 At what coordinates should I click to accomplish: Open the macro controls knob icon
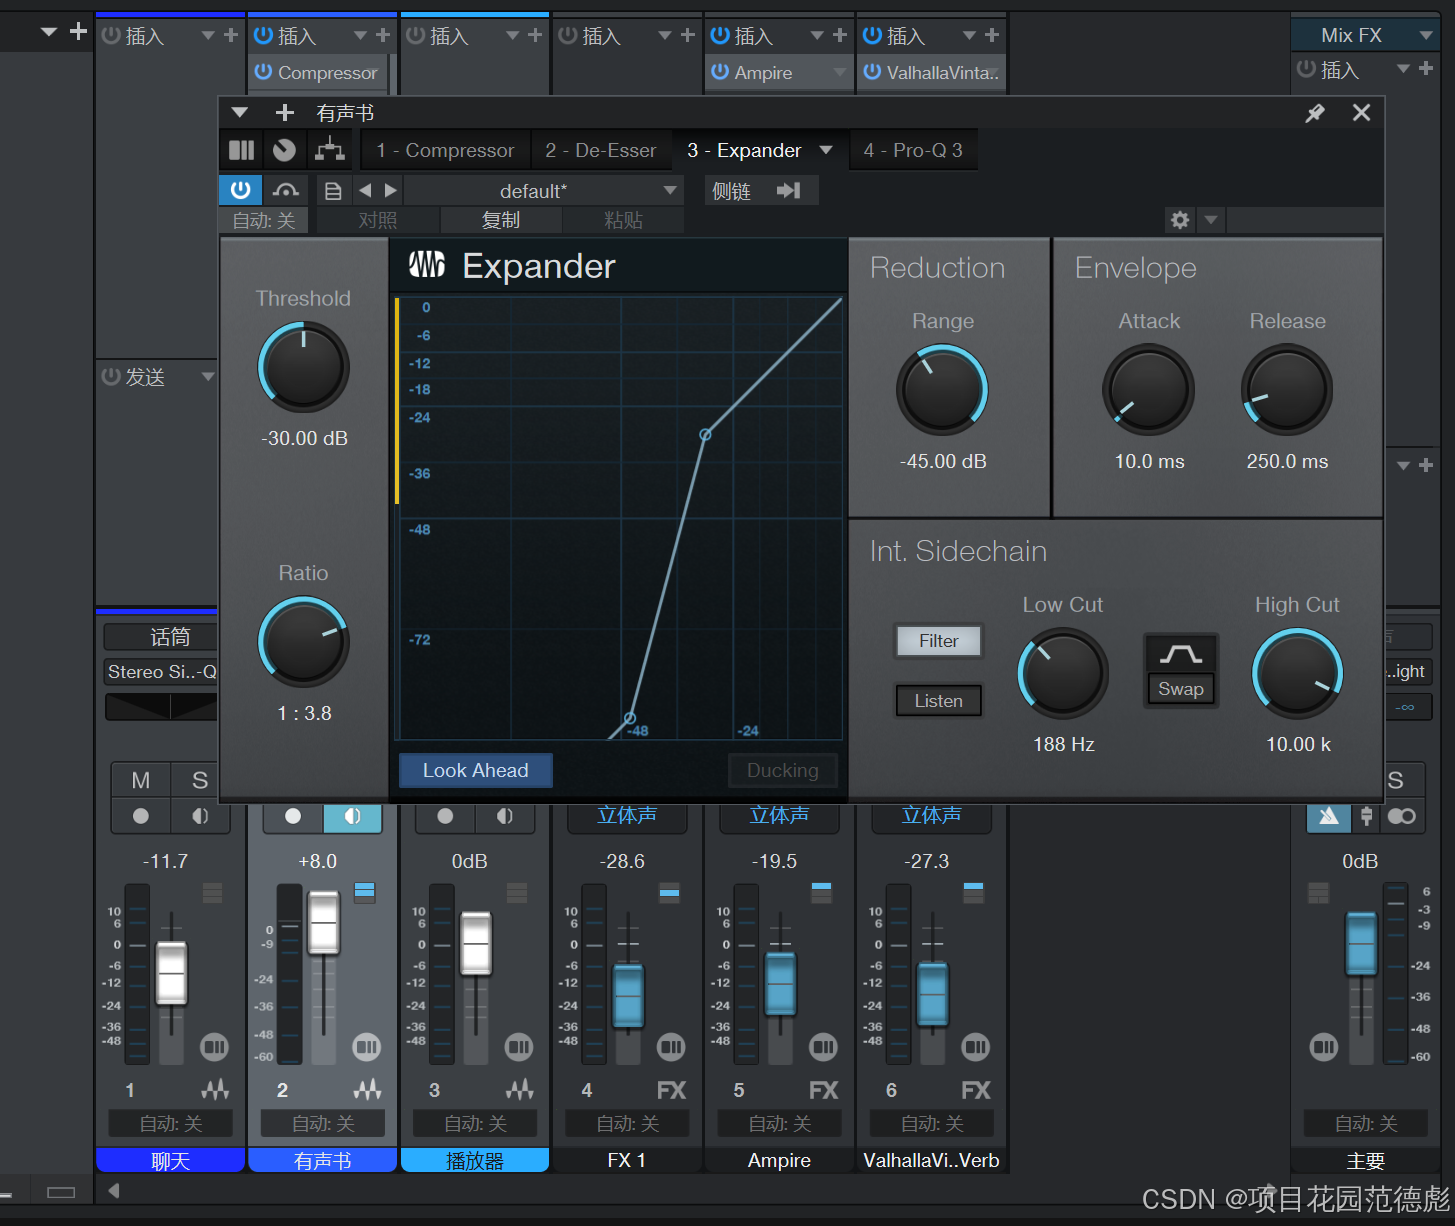[285, 150]
